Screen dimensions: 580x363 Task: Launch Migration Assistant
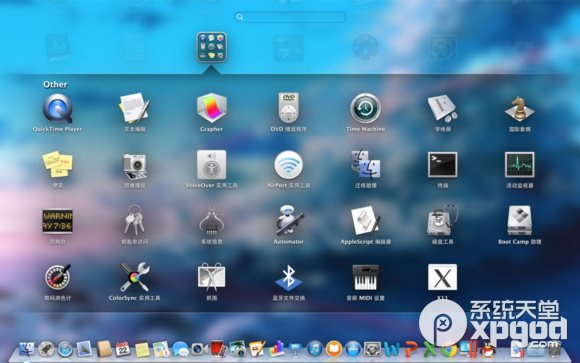point(365,165)
